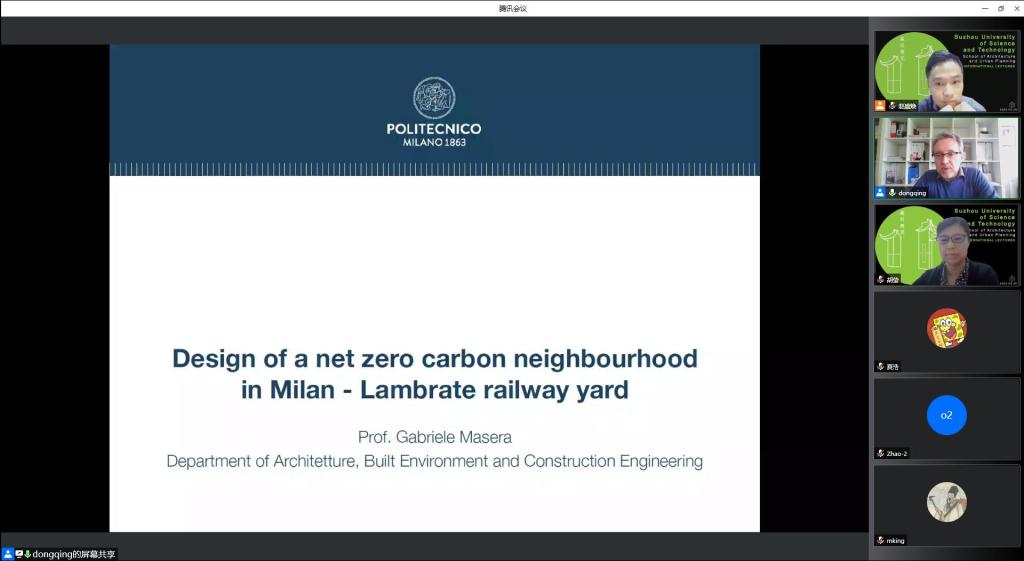Click the 'Department of Architetture' line

tap(435, 461)
